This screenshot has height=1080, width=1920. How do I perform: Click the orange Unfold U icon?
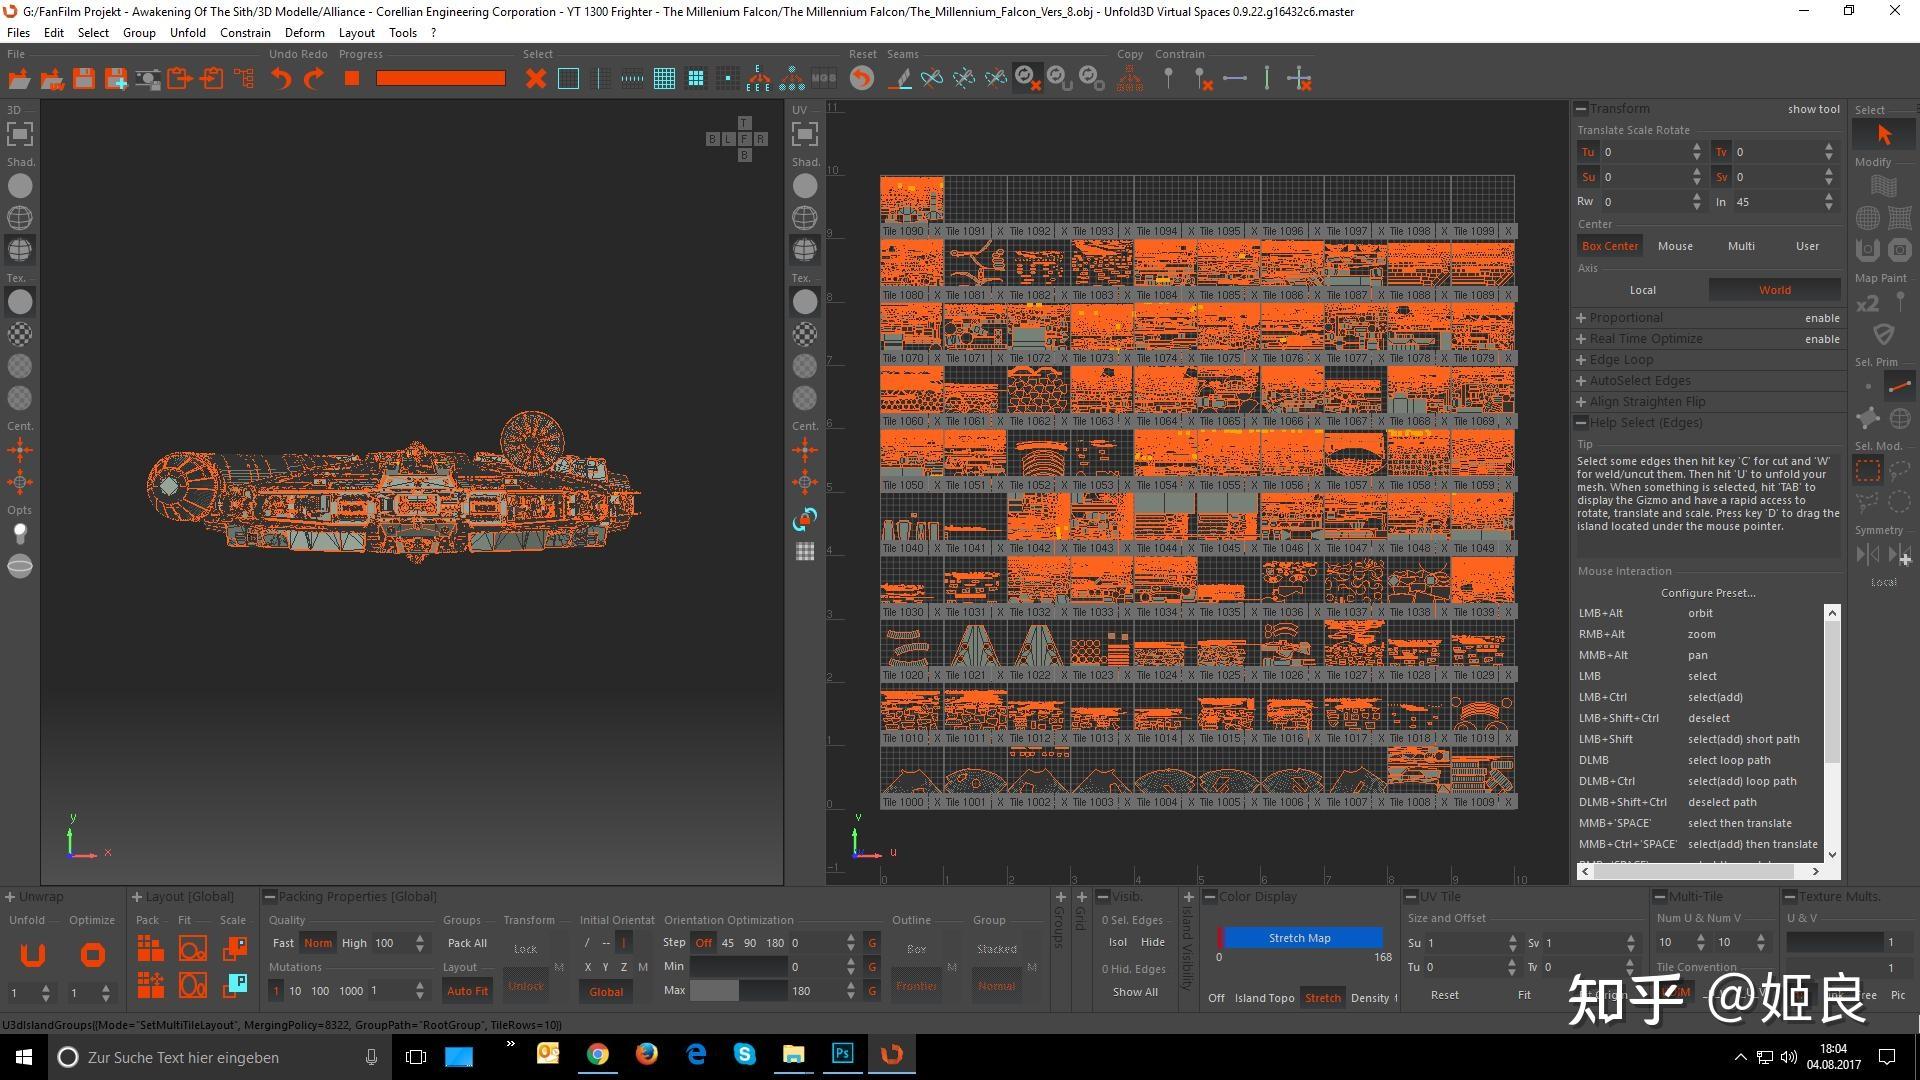click(x=33, y=955)
